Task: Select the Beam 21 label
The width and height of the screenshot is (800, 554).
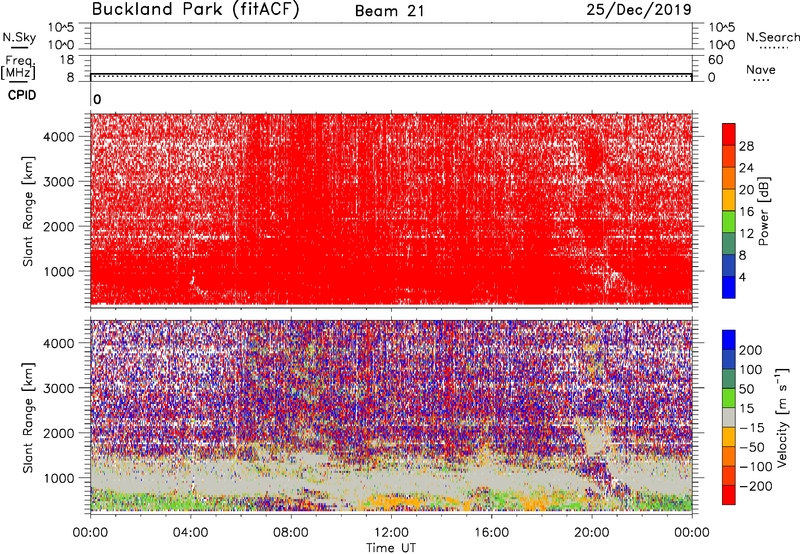Action: click(x=389, y=11)
